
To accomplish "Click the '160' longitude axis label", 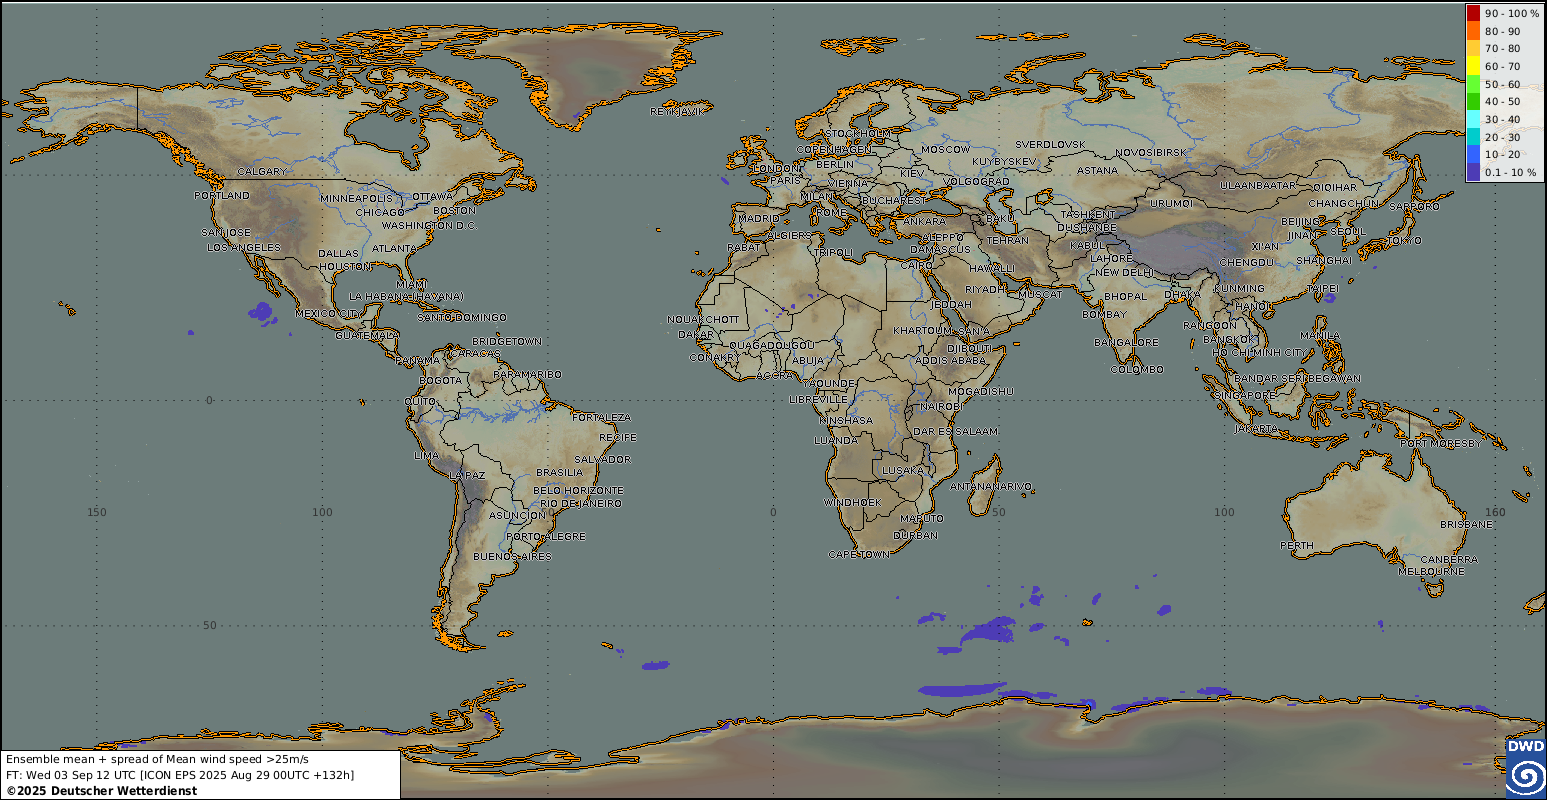I will pyautogui.click(x=1495, y=512).
